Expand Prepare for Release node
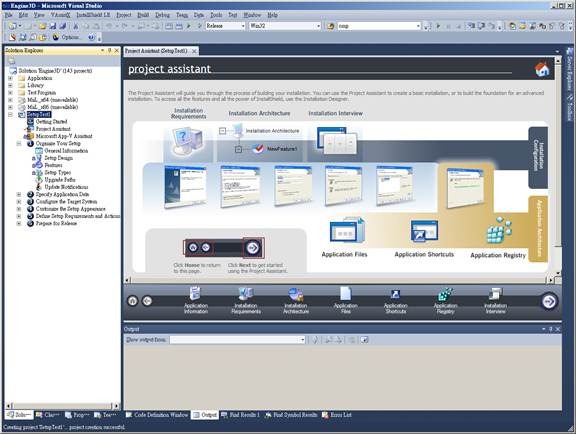This screenshot has width=576, height=434. pyautogui.click(x=19, y=223)
